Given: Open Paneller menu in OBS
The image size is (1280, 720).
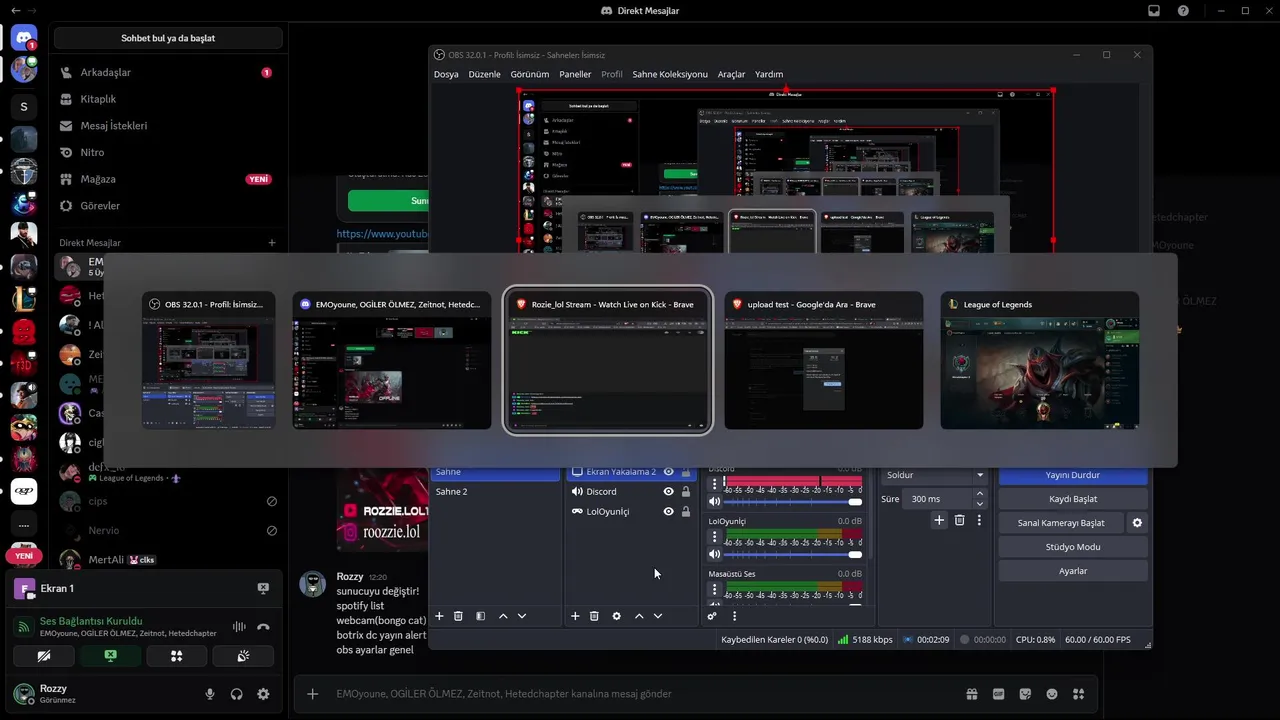Looking at the screenshot, I should coord(575,74).
